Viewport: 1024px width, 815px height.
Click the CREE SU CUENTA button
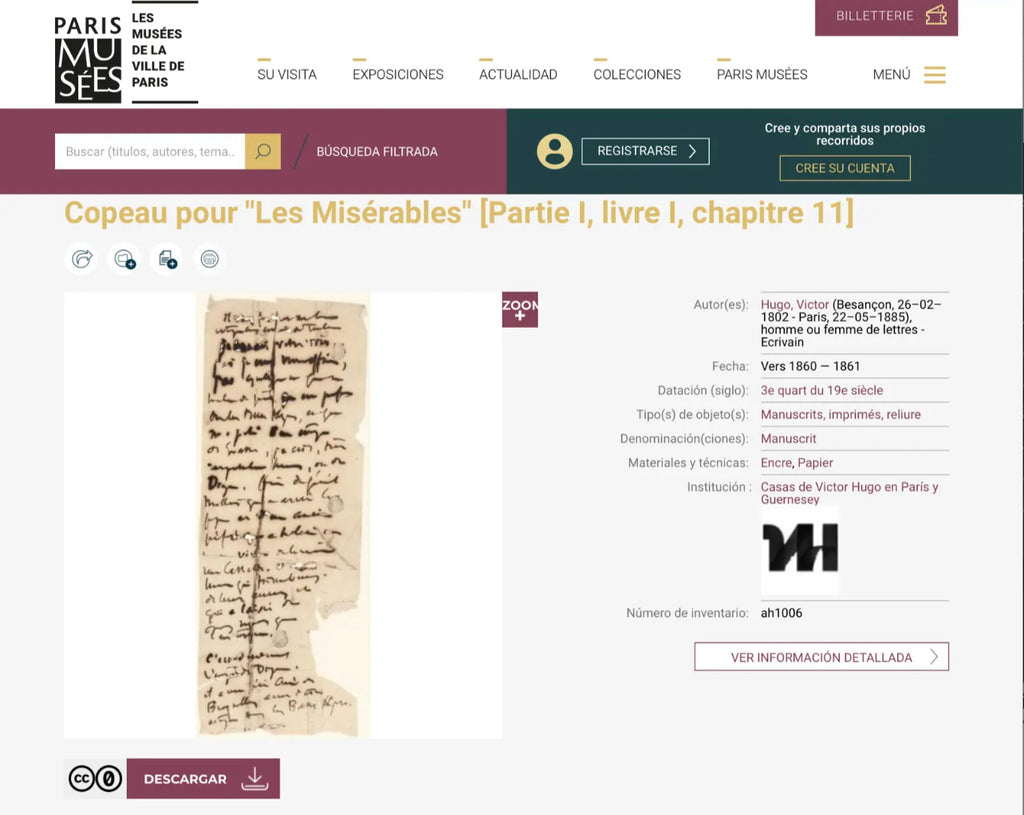coord(844,168)
